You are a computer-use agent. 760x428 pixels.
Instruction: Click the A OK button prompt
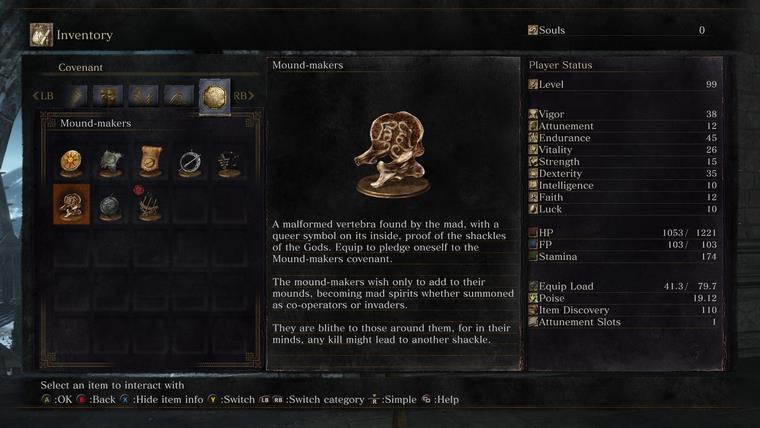tap(57, 399)
